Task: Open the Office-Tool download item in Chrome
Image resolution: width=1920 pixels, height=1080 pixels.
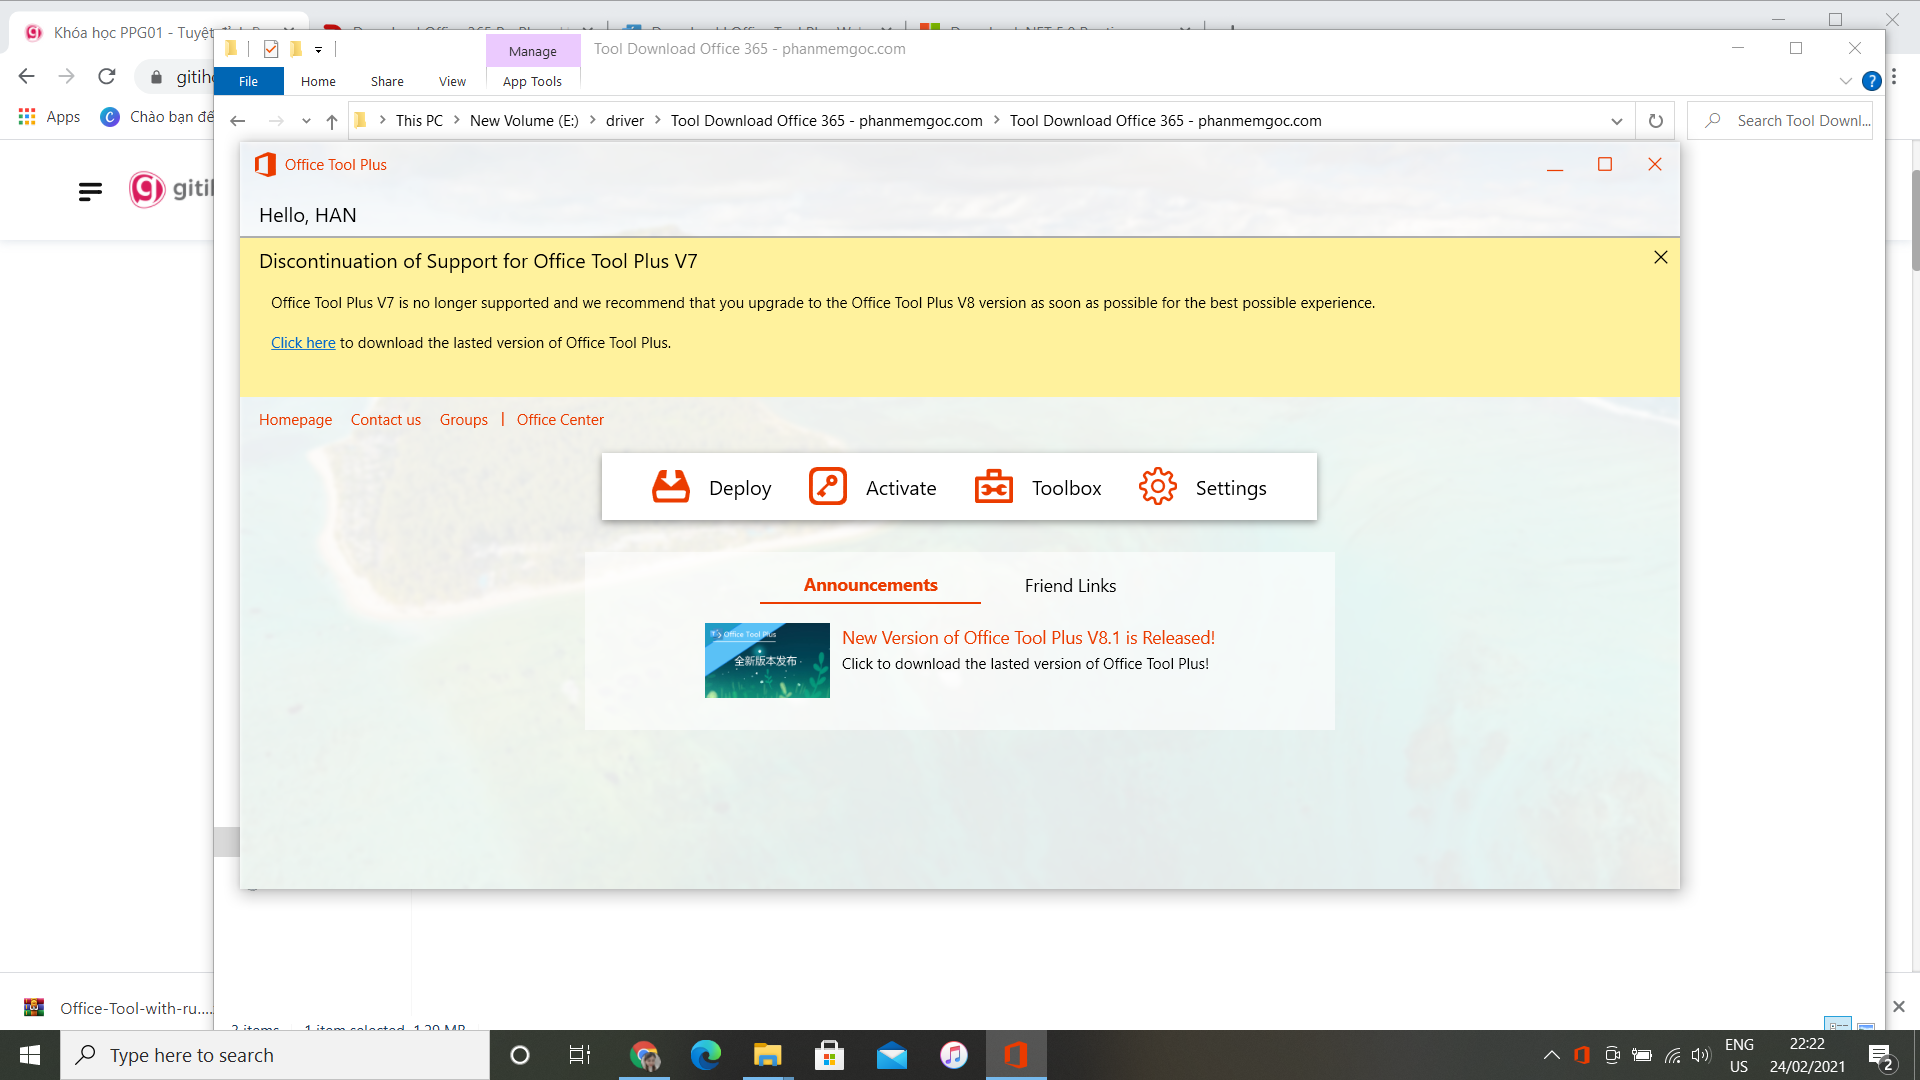Action: pos(117,1008)
